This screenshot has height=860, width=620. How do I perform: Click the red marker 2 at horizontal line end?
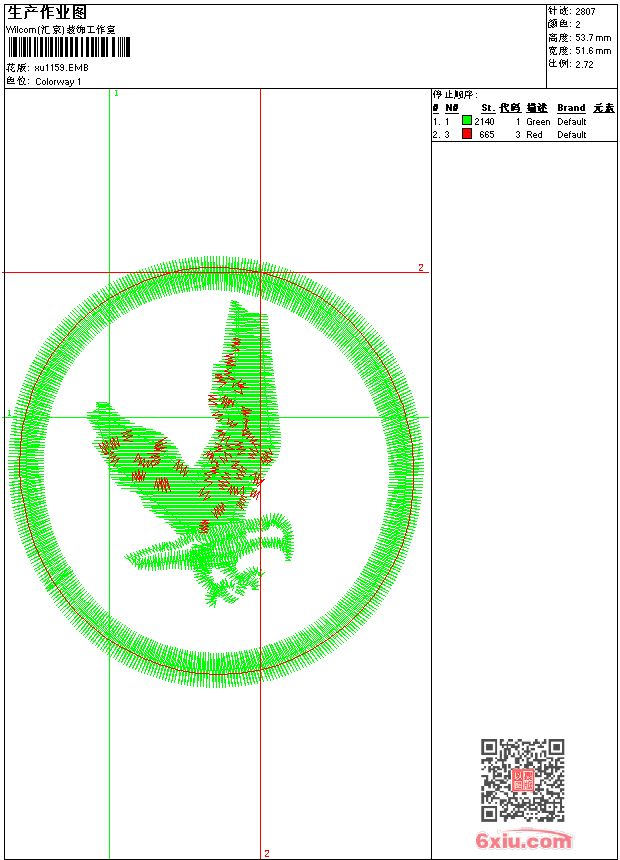pos(421,268)
